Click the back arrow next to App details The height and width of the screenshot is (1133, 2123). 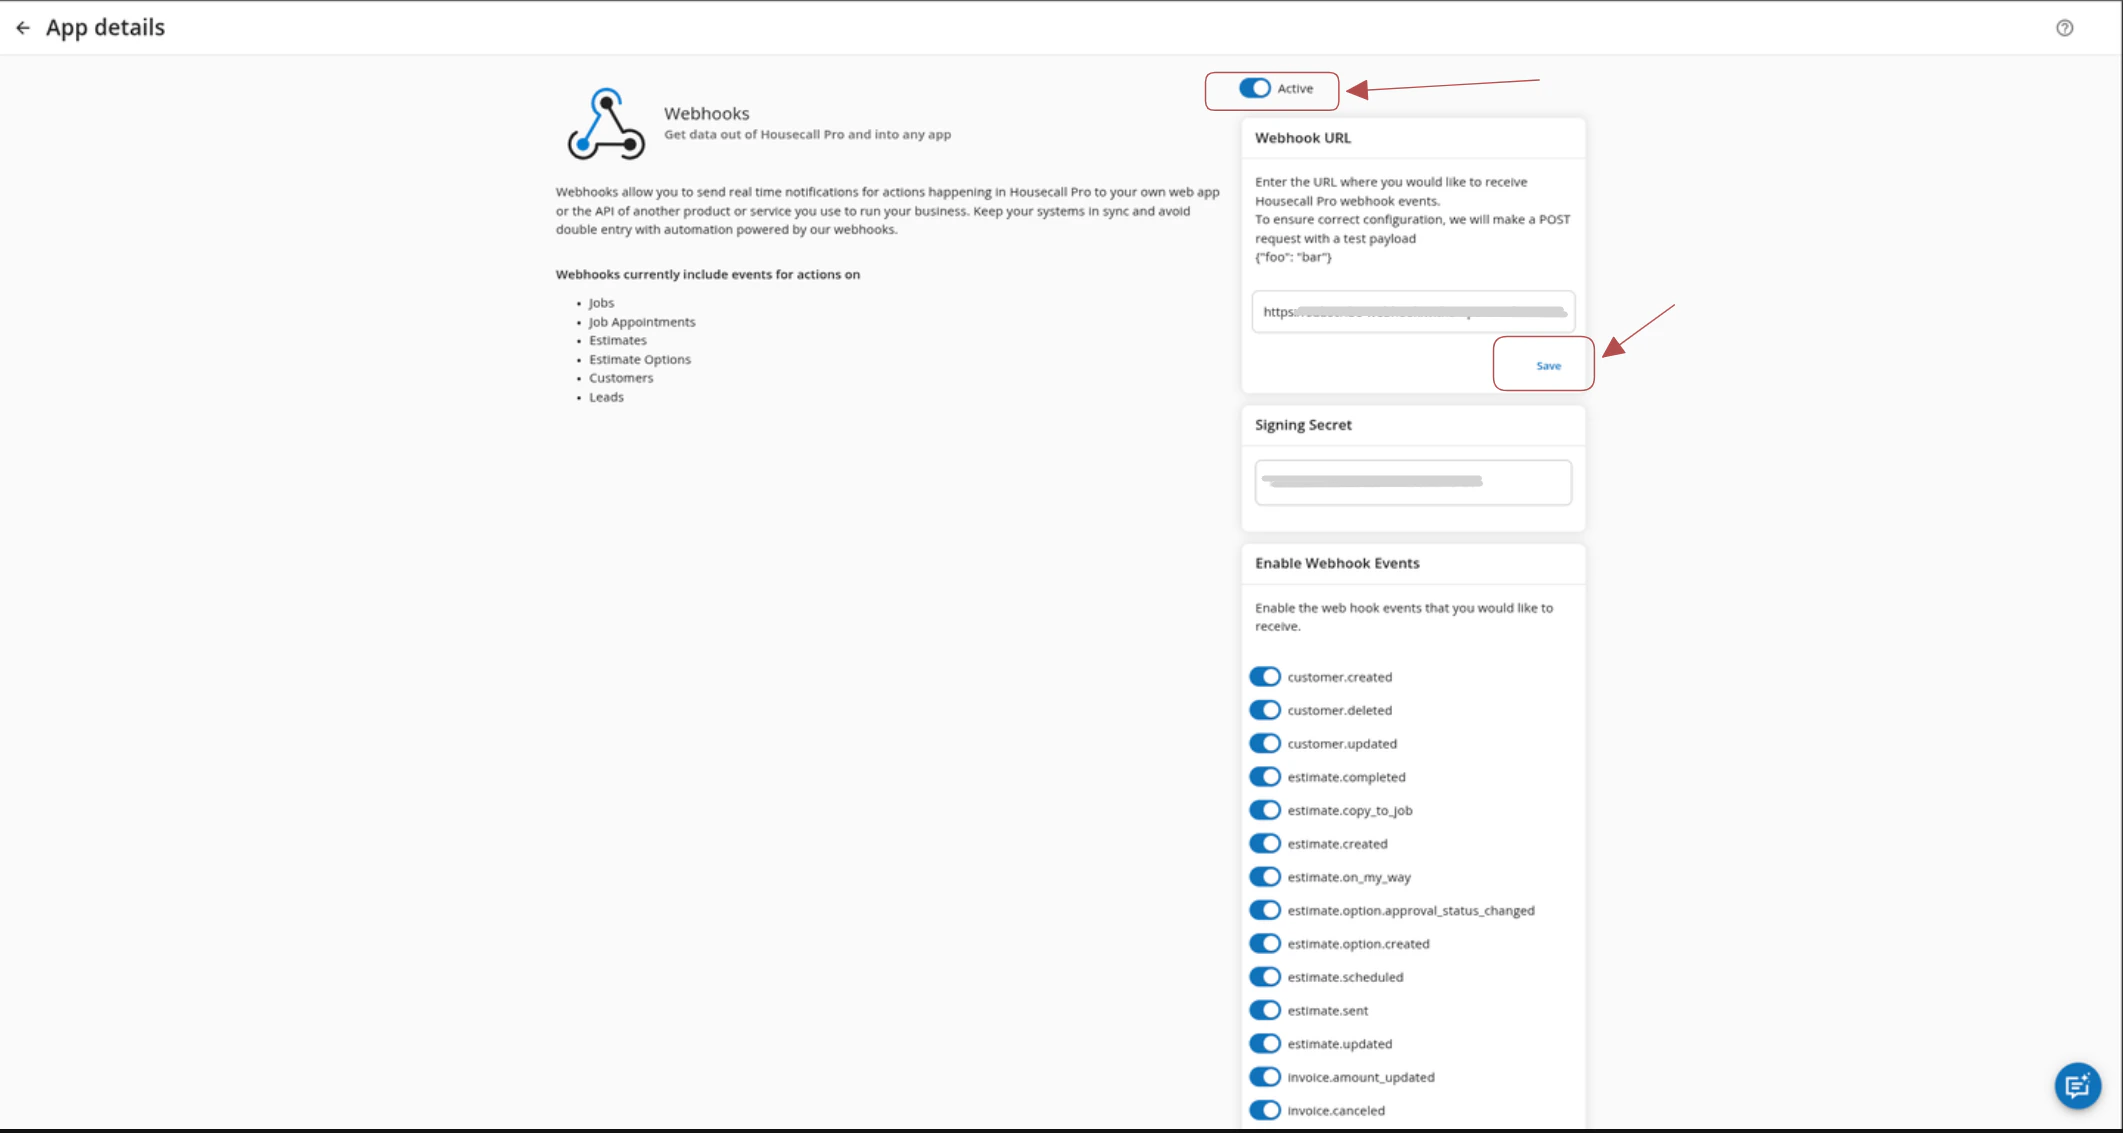[23, 28]
